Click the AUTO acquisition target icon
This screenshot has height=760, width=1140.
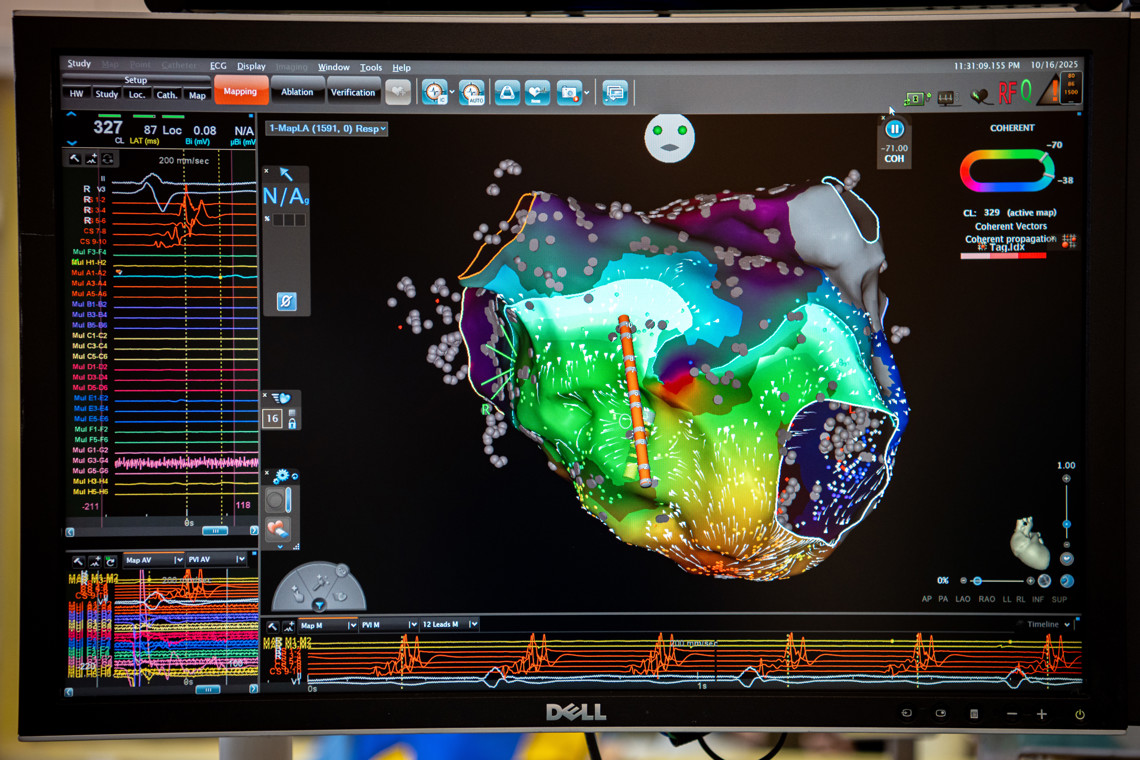pos(471,92)
